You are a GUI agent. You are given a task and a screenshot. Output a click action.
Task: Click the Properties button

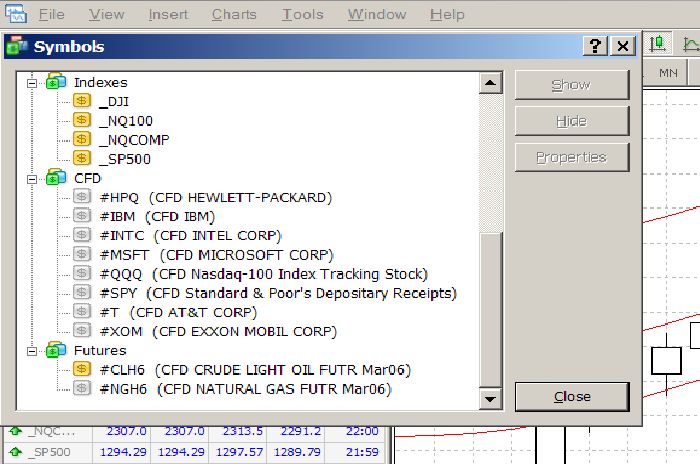pos(572,157)
